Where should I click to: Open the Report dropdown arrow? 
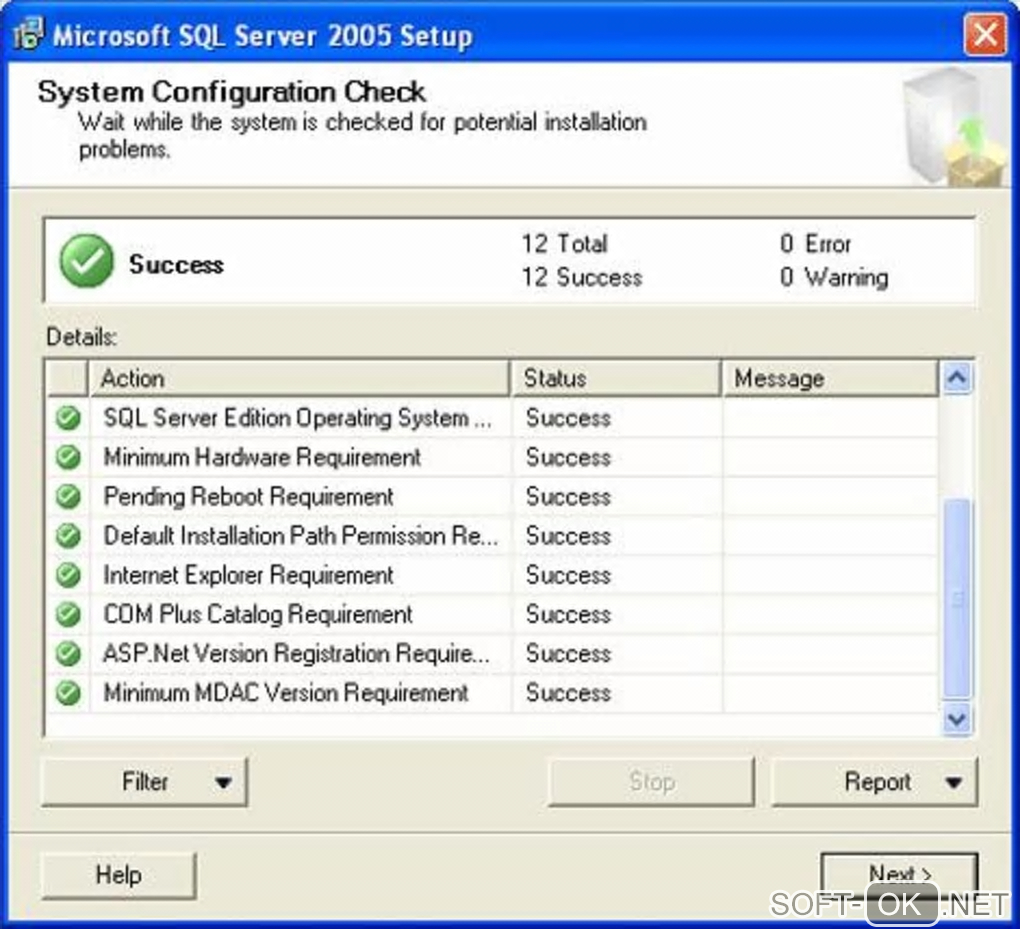click(x=954, y=782)
